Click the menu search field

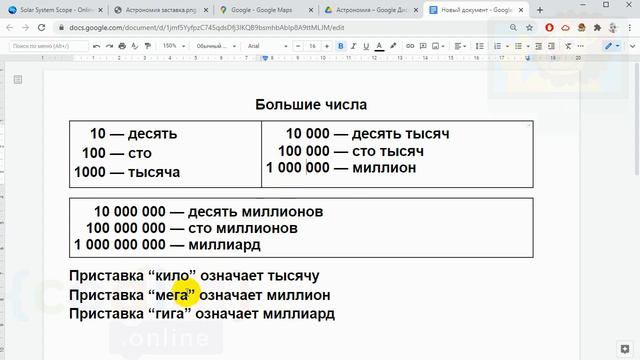49,46
